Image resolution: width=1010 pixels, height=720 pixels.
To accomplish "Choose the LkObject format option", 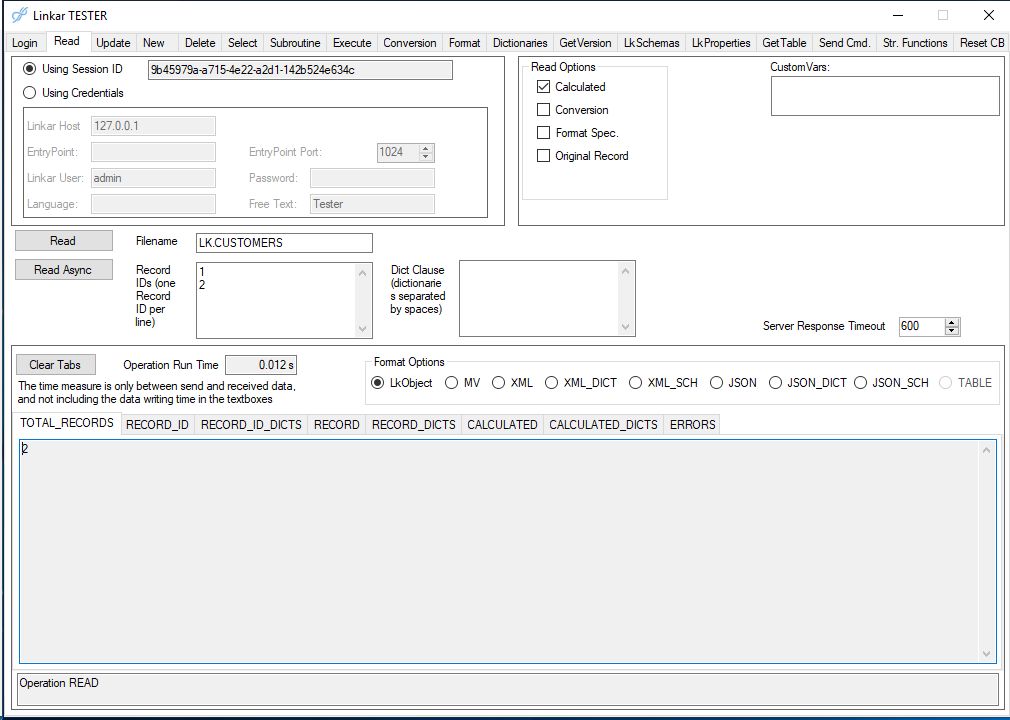I will point(377,383).
